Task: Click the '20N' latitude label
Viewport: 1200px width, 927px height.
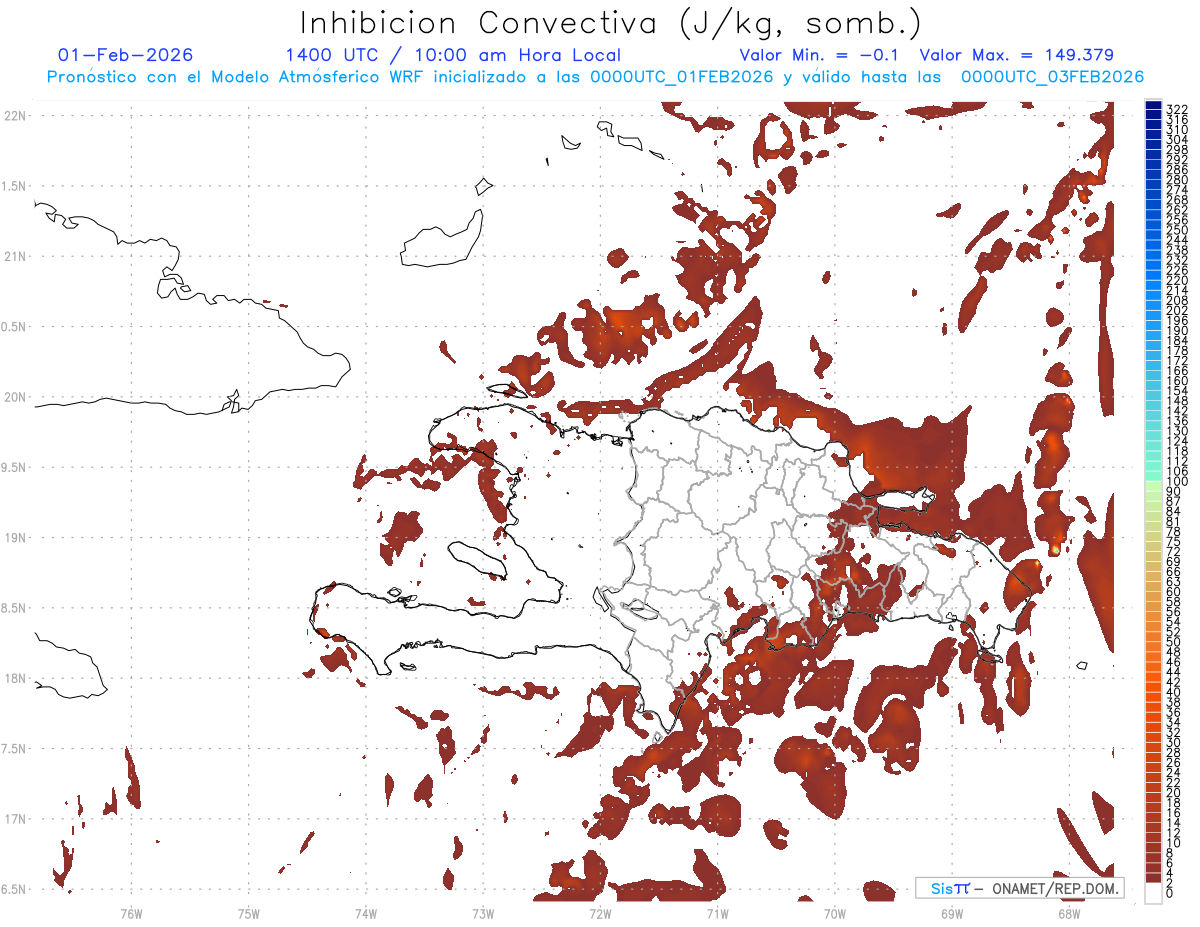Action: [14, 397]
